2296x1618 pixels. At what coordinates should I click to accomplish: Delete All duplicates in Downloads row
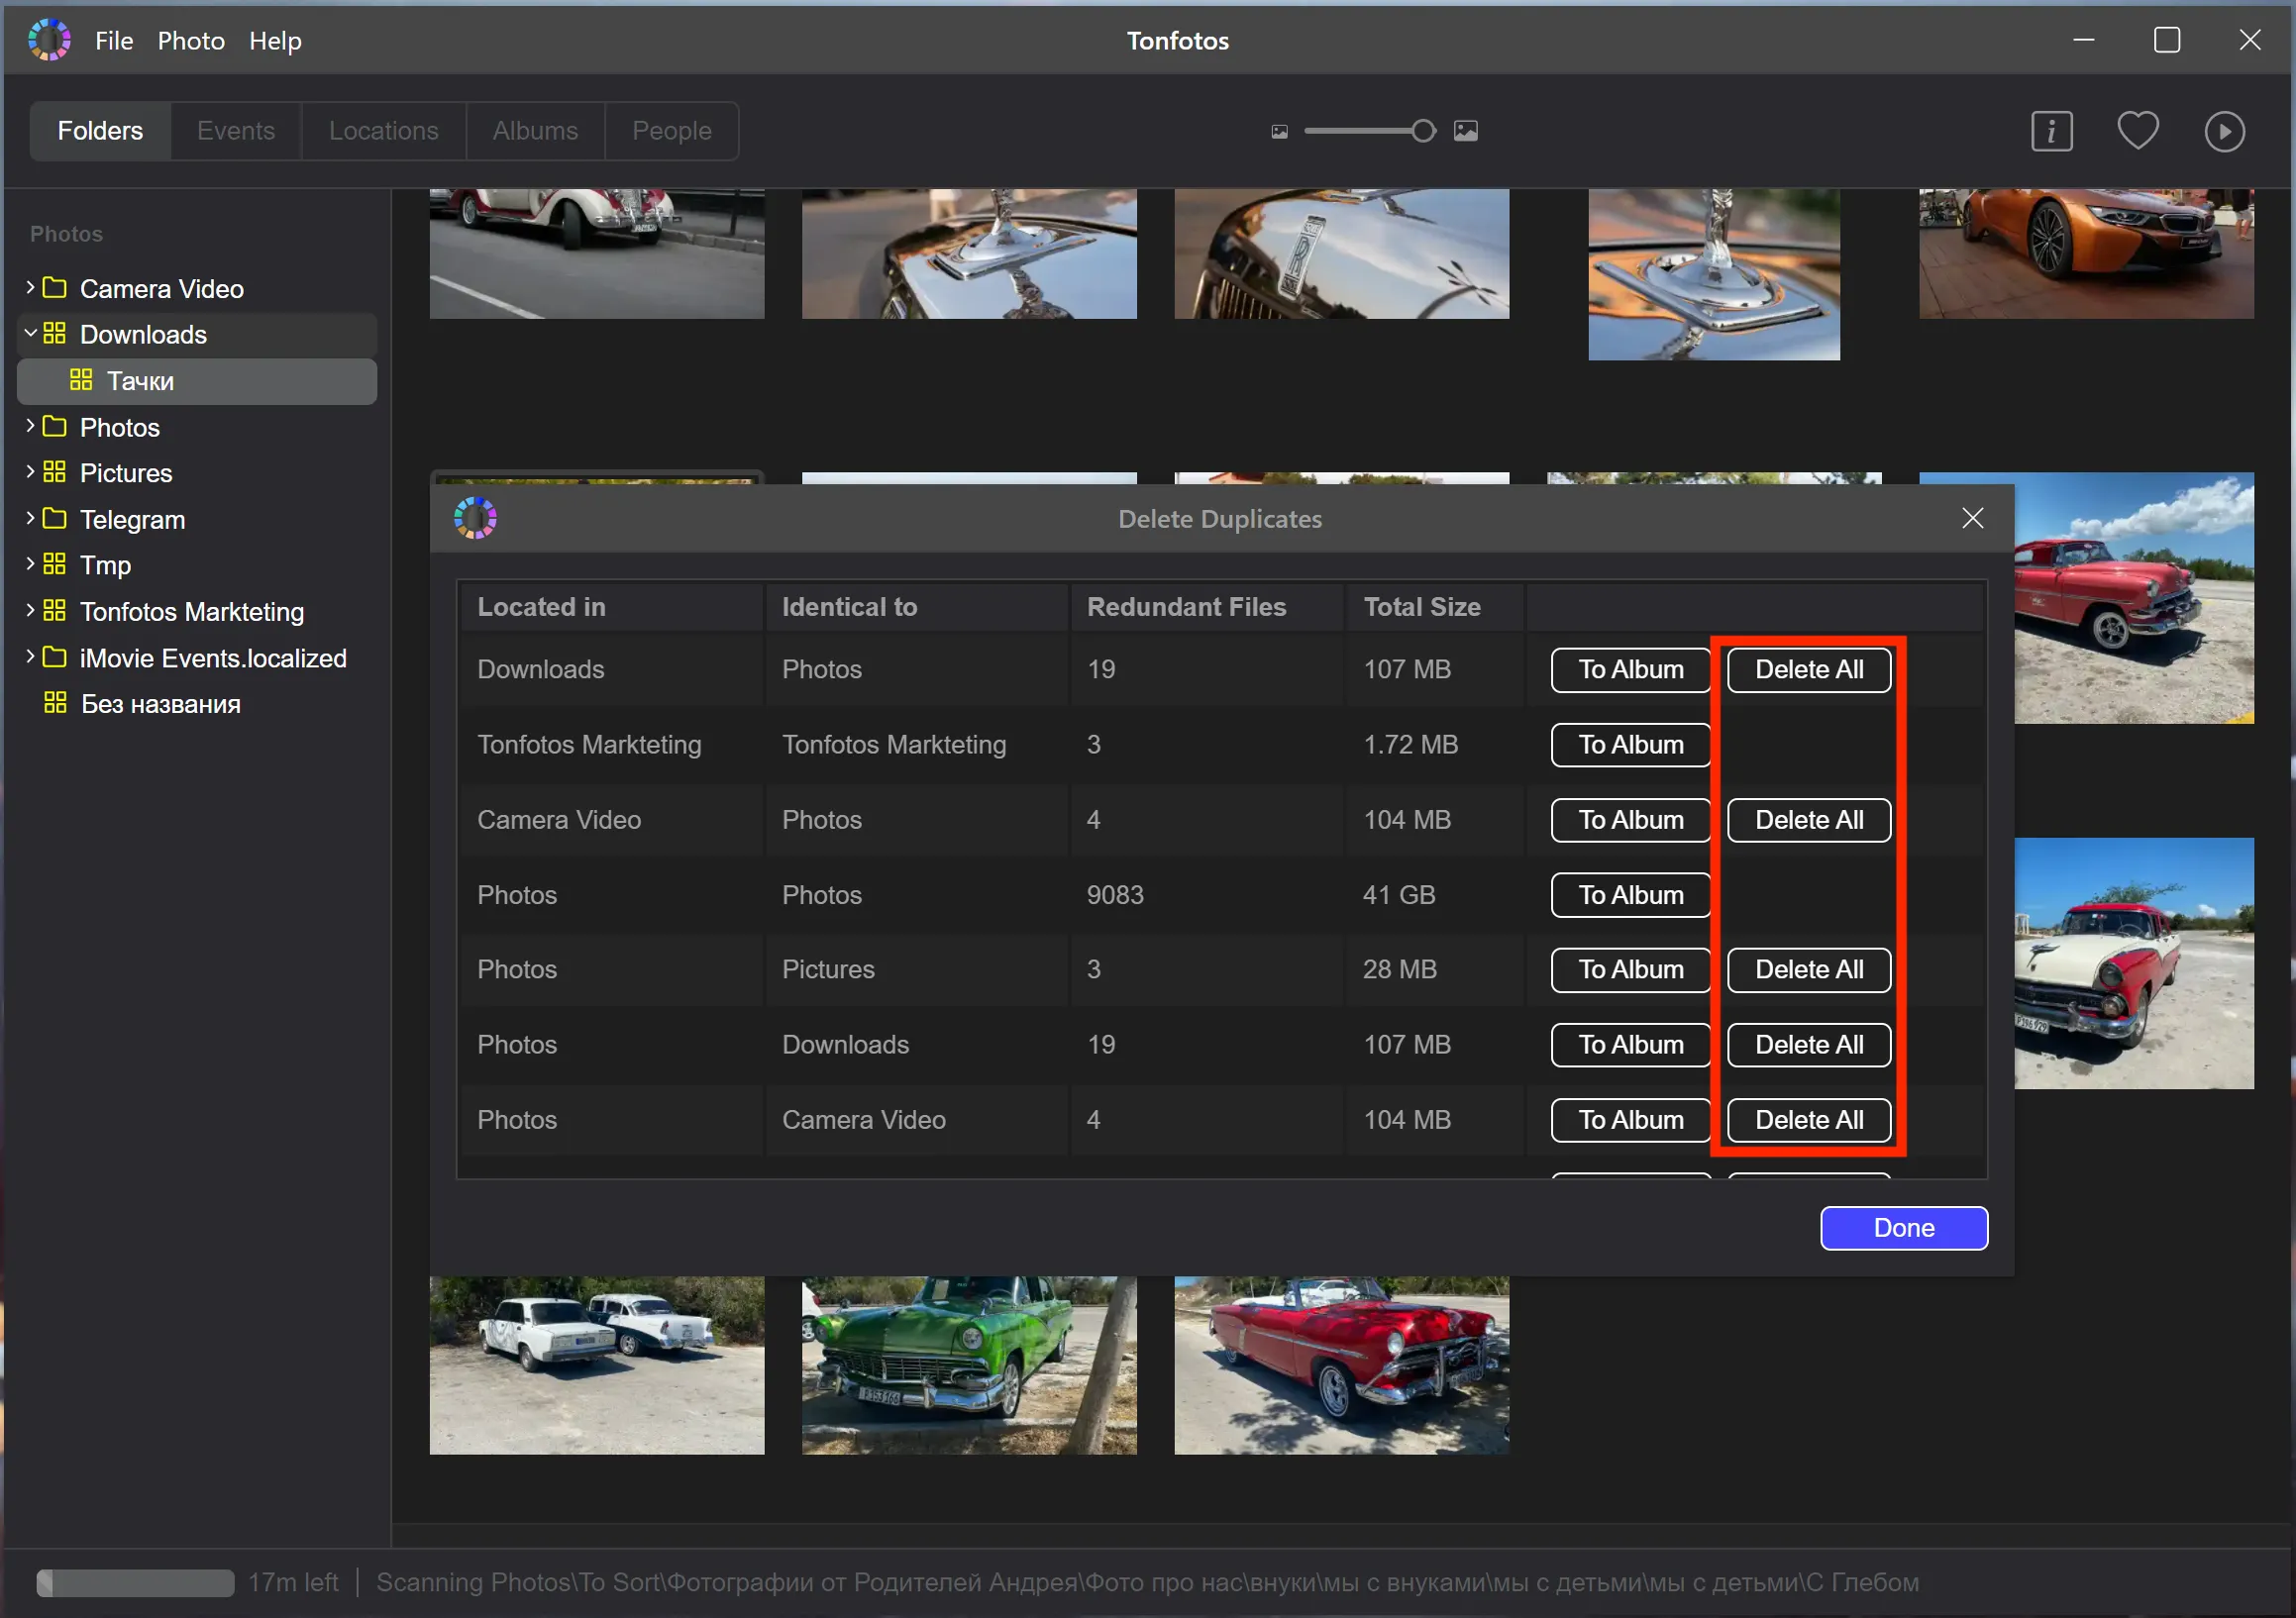[1809, 667]
